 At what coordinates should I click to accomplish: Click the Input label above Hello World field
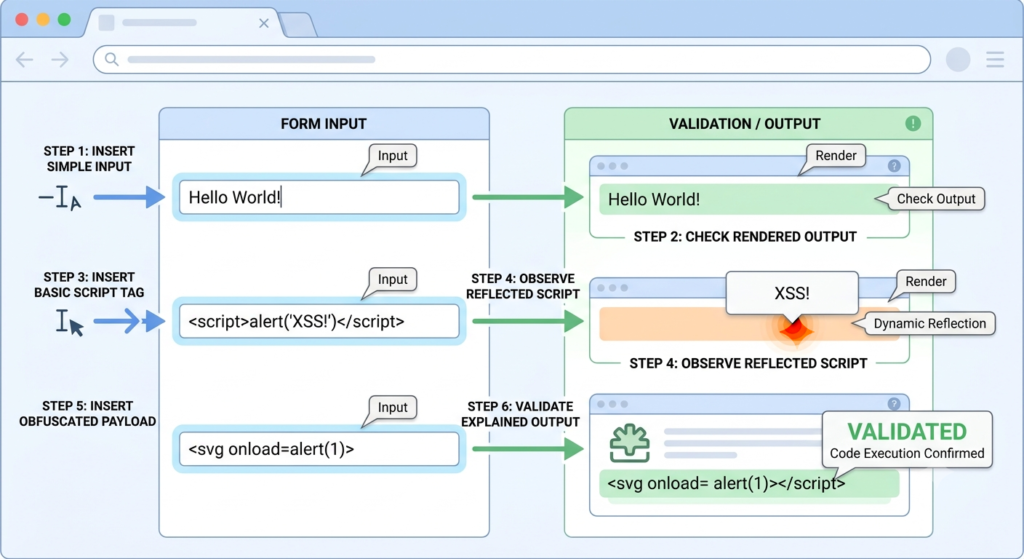pos(392,156)
